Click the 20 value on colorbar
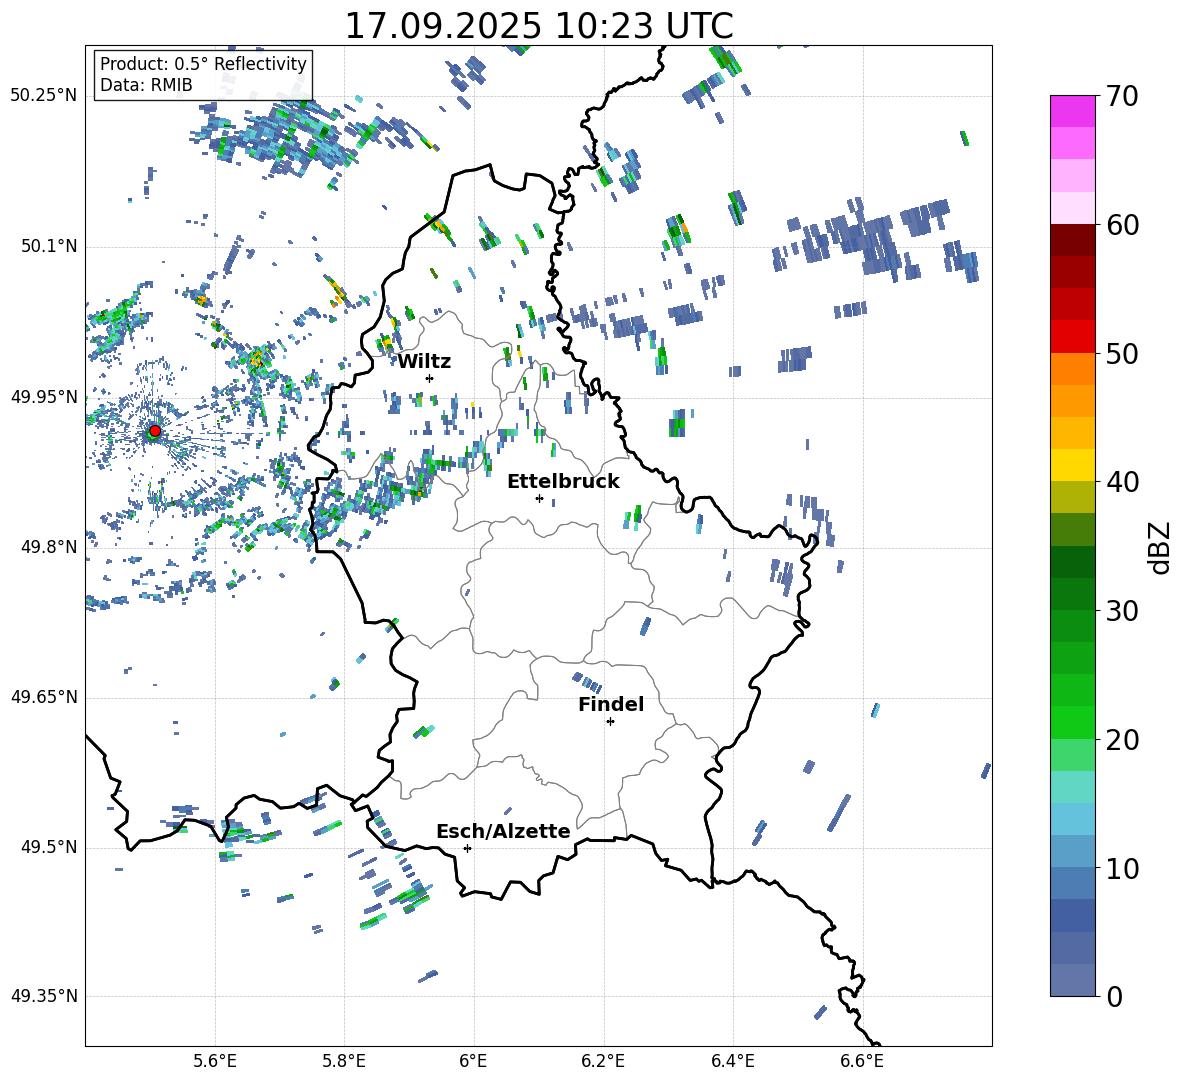The image size is (1184, 1081). 1122,739
